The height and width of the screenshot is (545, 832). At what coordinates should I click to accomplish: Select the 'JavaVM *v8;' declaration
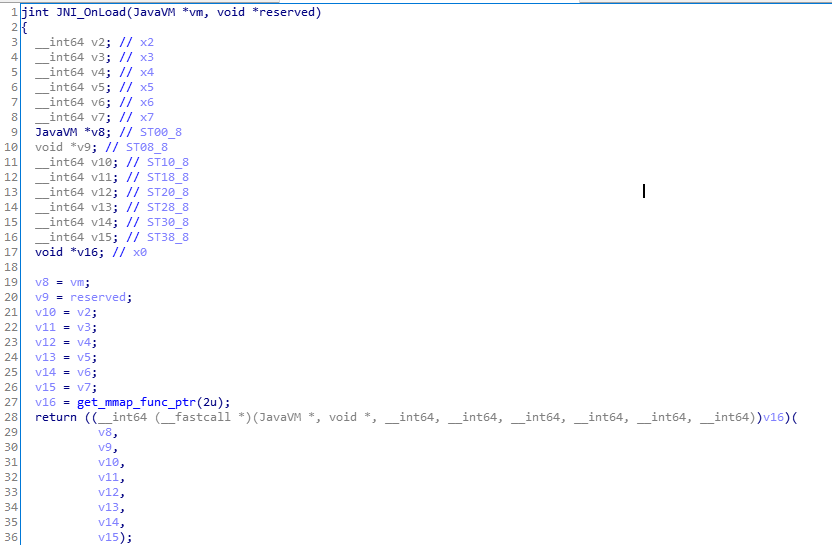point(73,132)
